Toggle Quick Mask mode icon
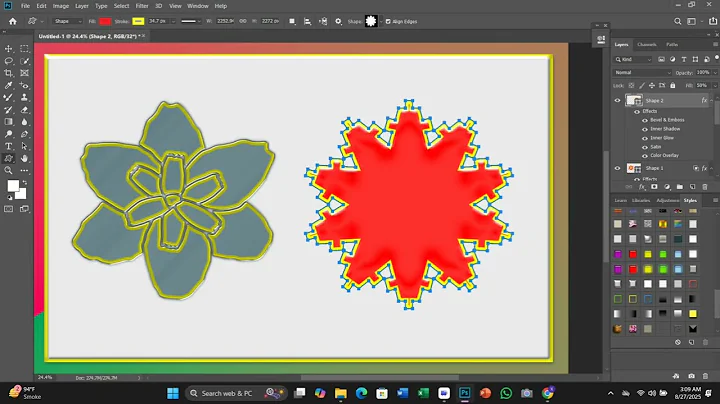Viewport: 720px width, 404px height. [8, 209]
